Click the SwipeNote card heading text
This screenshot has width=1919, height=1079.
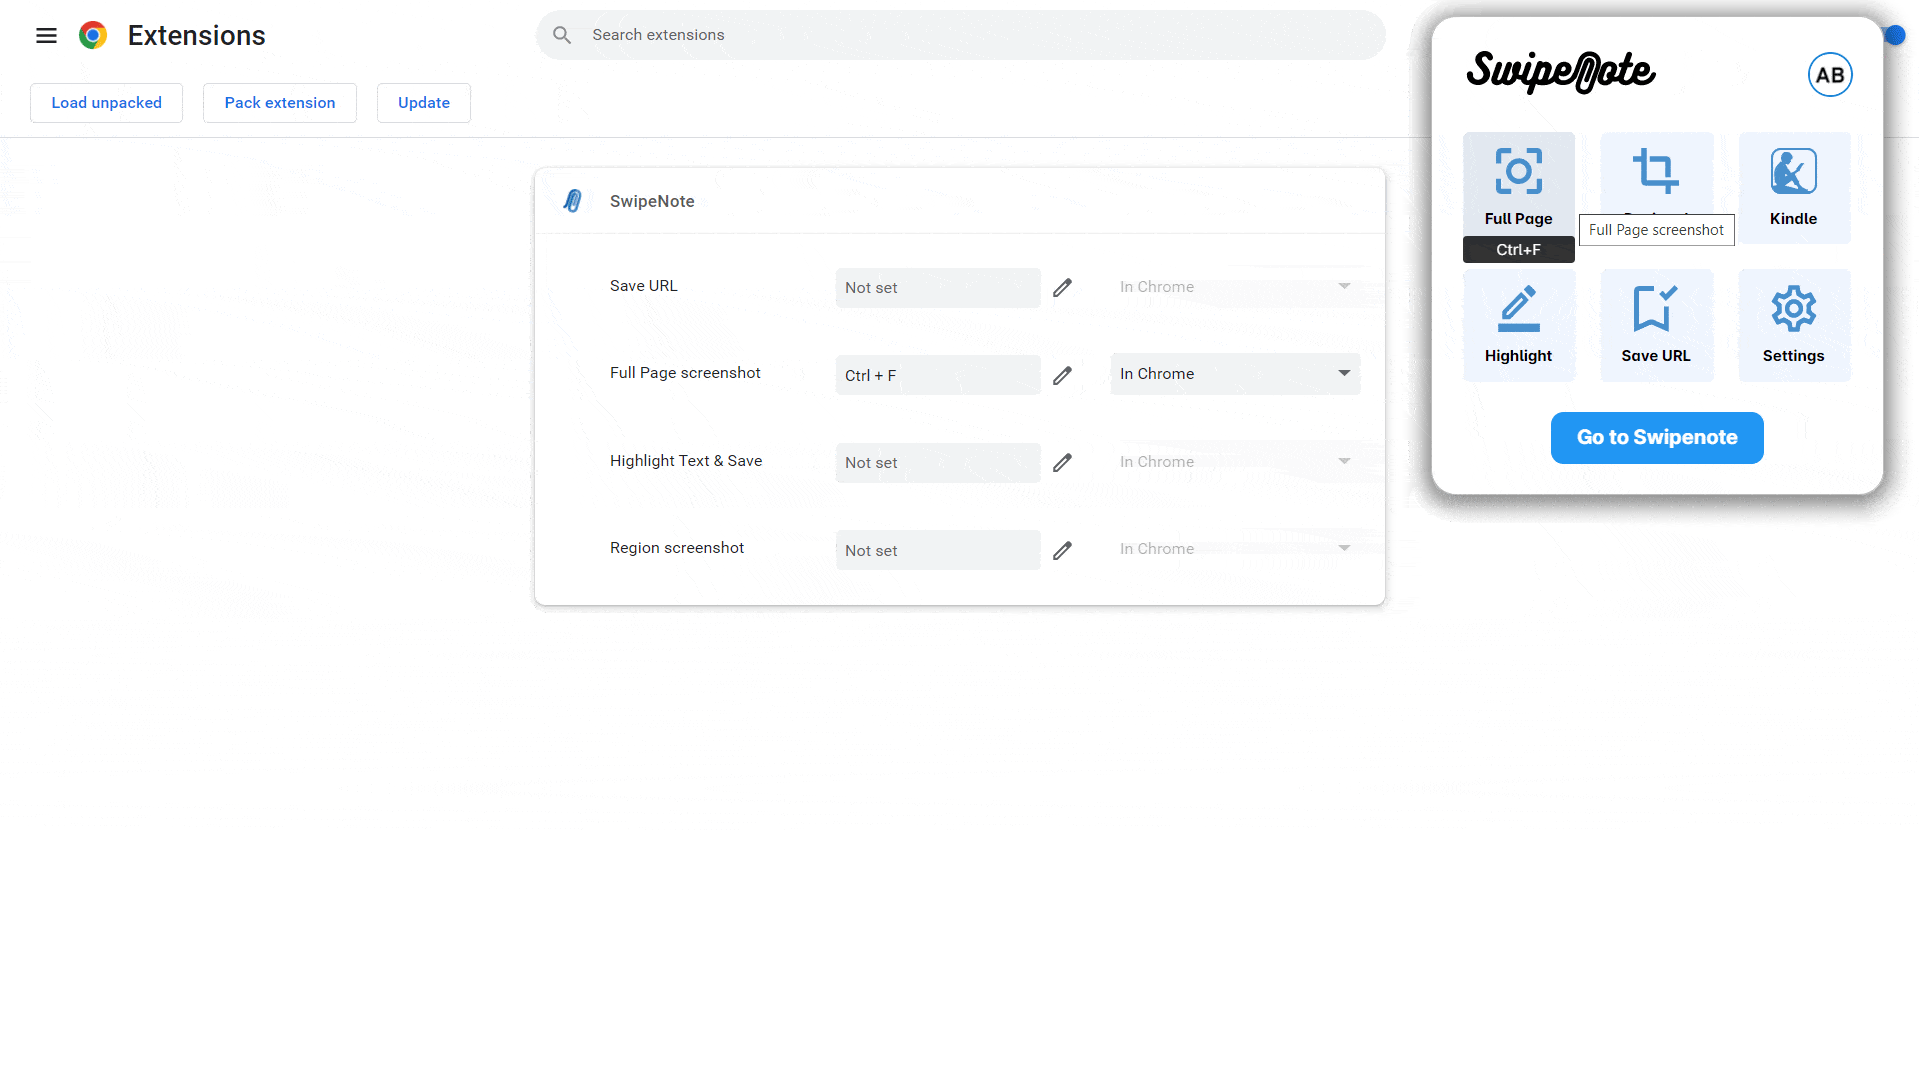pyautogui.click(x=652, y=201)
